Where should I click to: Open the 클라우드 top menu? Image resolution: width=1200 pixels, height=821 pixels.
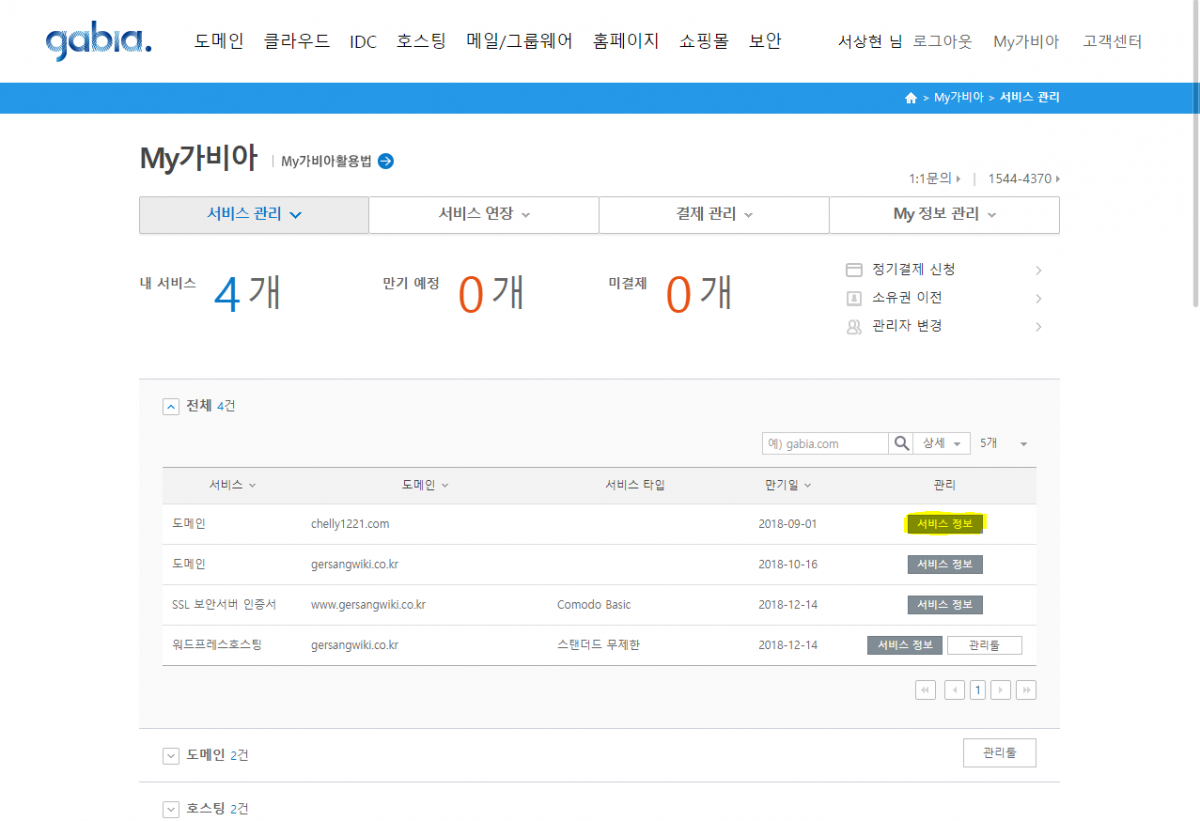pos(297,42)
